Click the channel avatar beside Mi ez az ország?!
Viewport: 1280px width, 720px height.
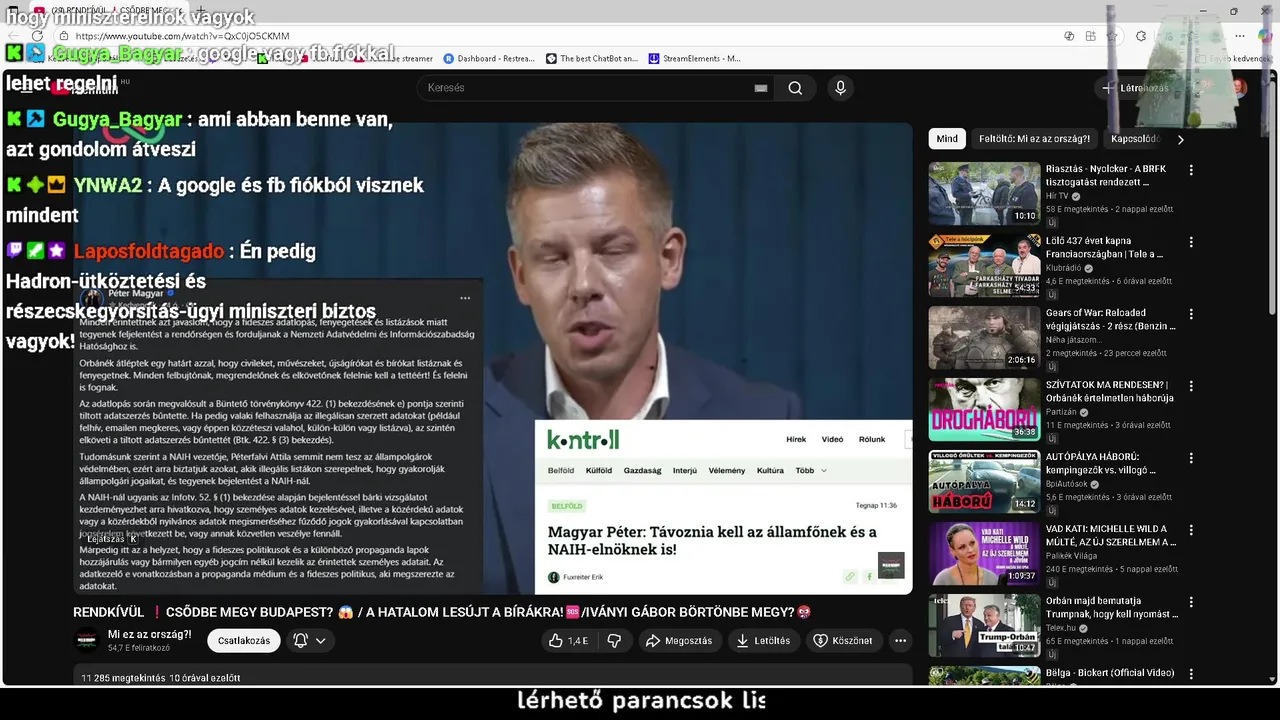coord(88,641)
